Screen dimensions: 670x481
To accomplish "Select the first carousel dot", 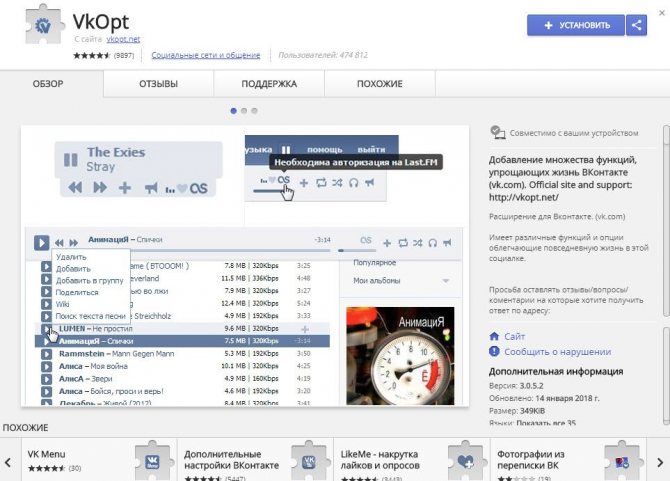I will (x=233, y=111).
